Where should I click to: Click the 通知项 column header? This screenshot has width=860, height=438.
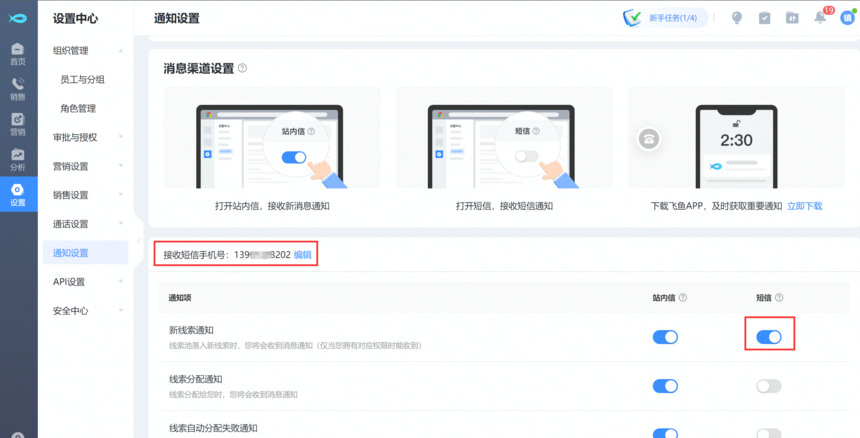click(x=180, y=298)
